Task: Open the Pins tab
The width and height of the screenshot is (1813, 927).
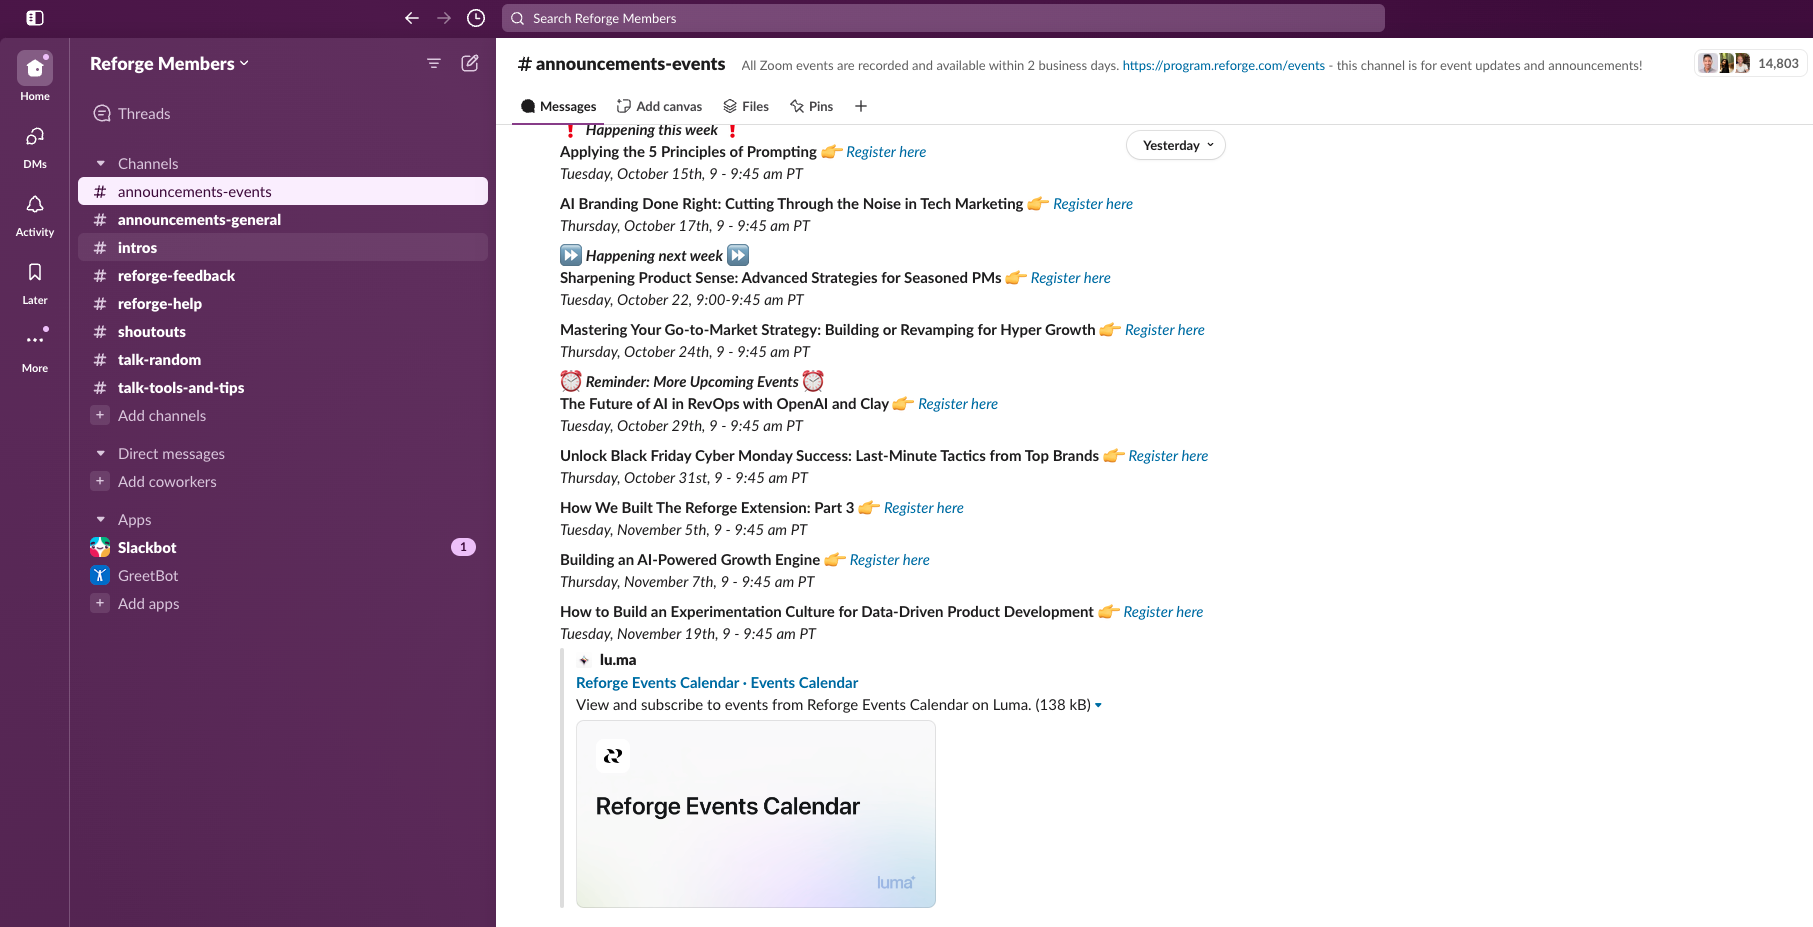Action: pyautogui.click(x=811, y=106)
